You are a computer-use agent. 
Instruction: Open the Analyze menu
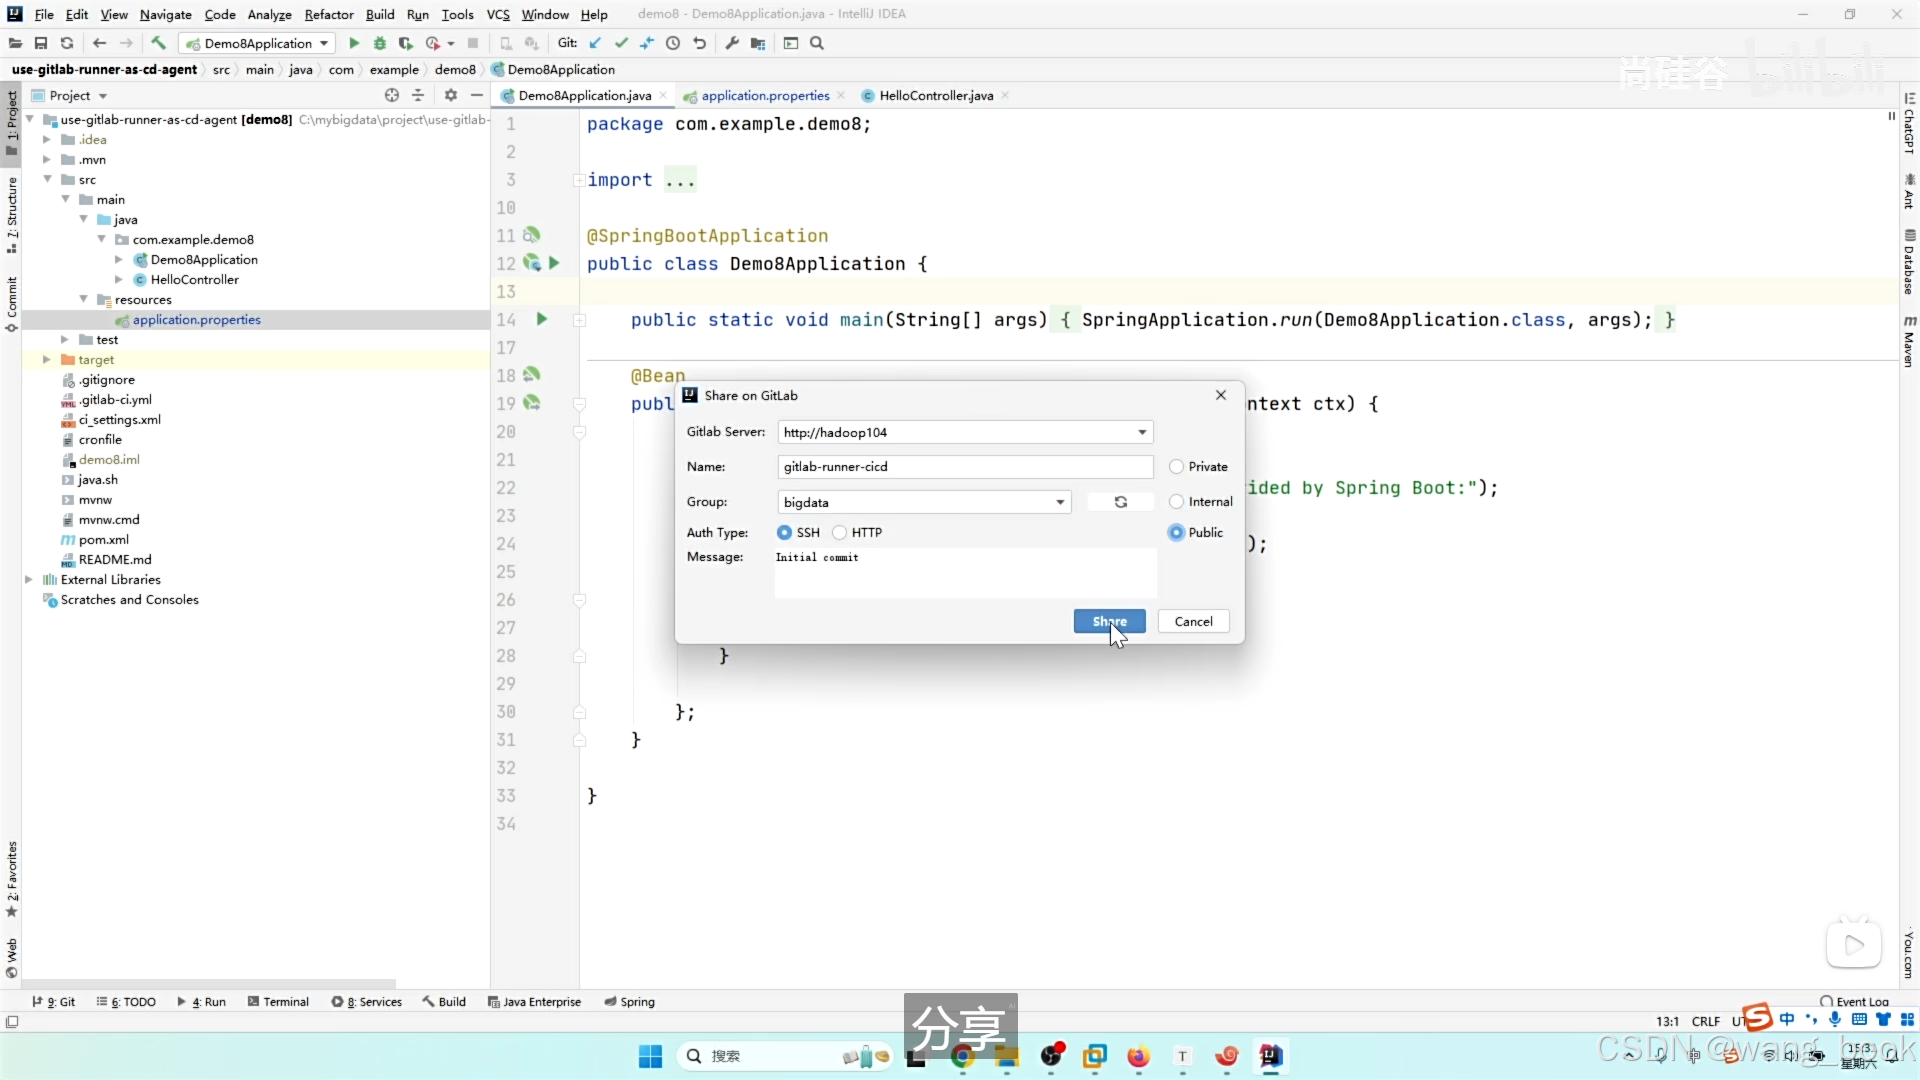pyautogui.click(x=269, y=14)
